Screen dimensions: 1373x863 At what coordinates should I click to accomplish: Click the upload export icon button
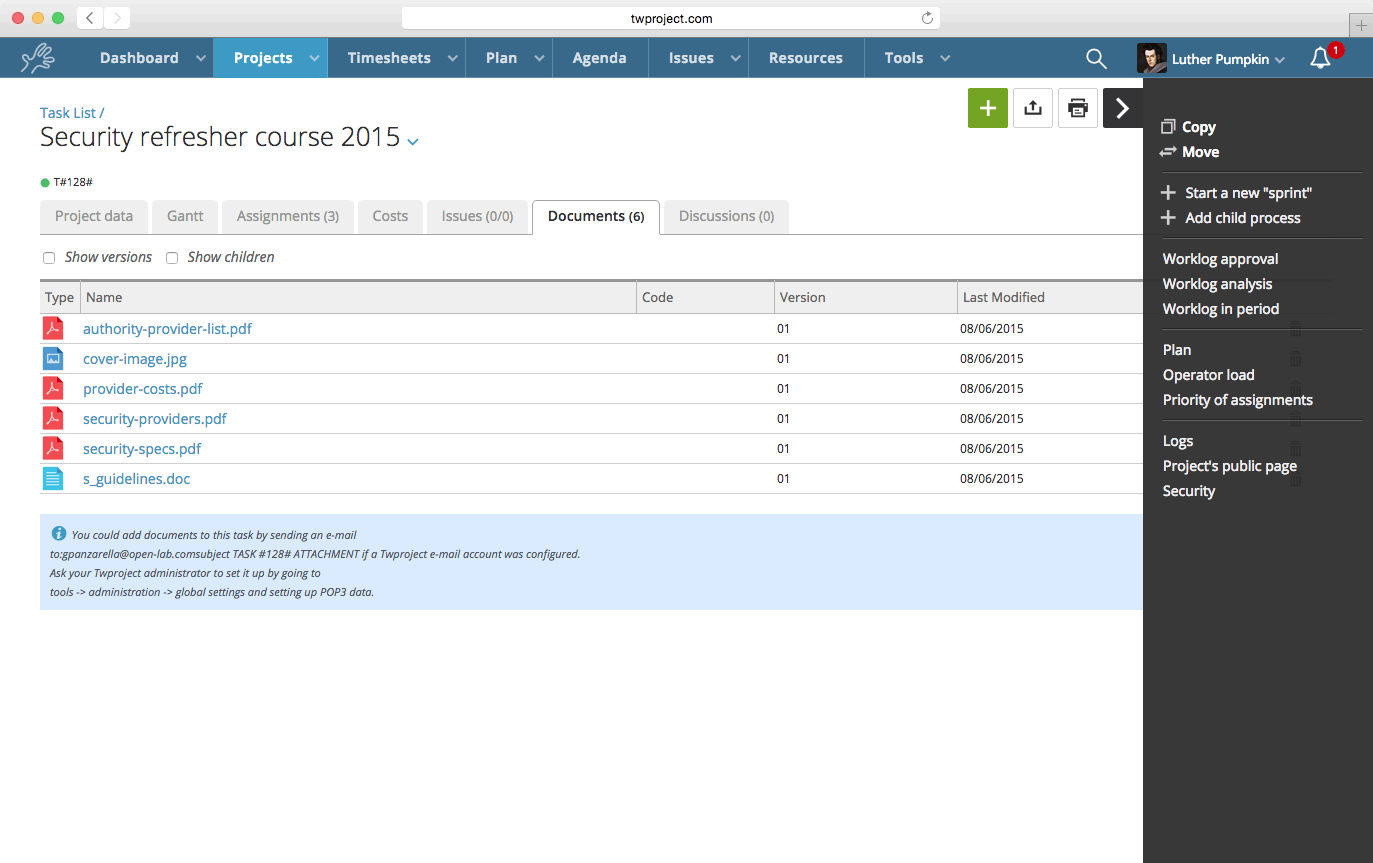(x=1033, y=108)
